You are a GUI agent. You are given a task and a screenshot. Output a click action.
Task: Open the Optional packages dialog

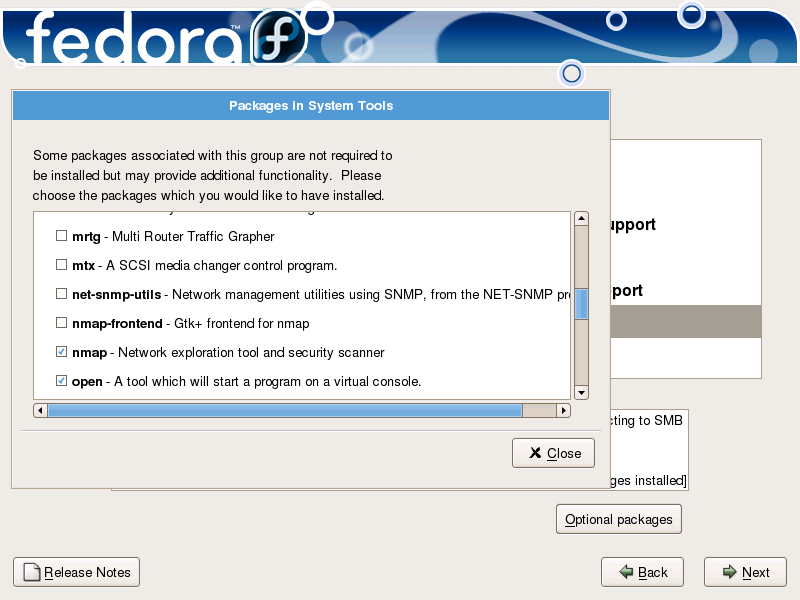coord(618,519)
